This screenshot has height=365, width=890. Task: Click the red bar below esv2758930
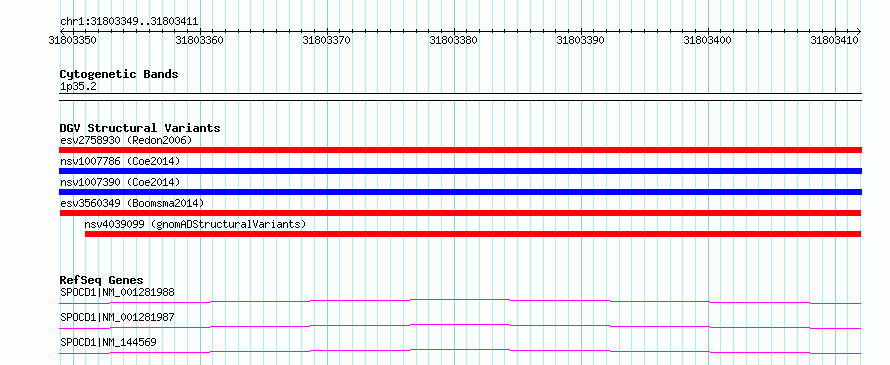click(x=460, y=150)
